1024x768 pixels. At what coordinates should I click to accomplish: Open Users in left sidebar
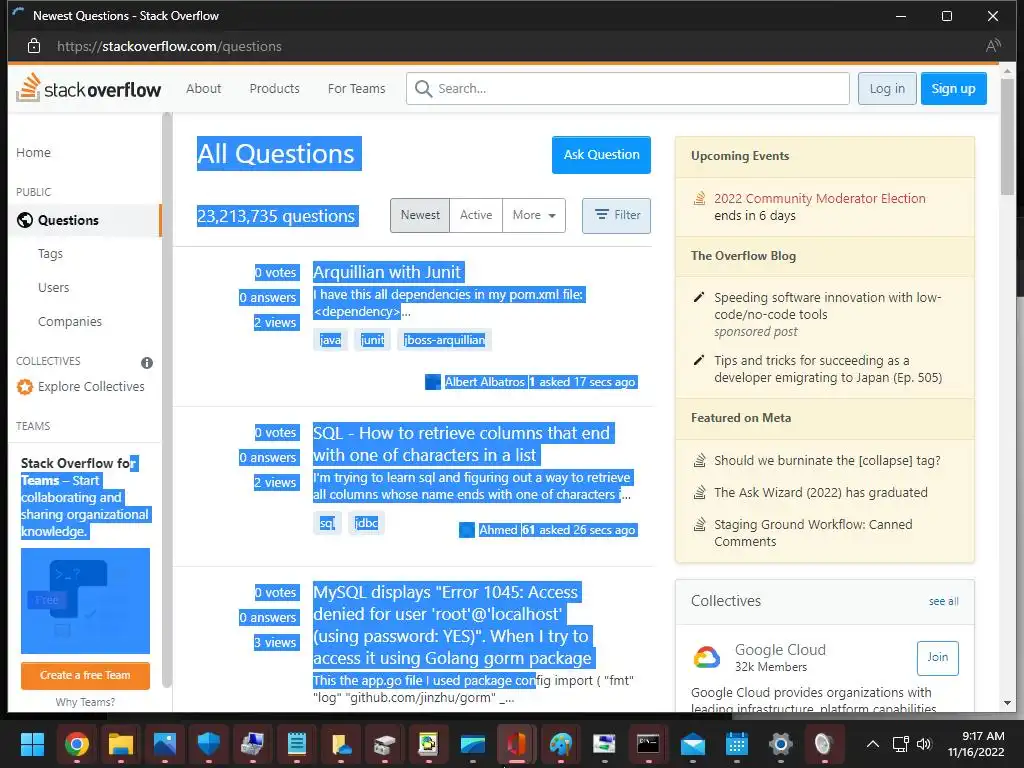[x=54, y=287]
